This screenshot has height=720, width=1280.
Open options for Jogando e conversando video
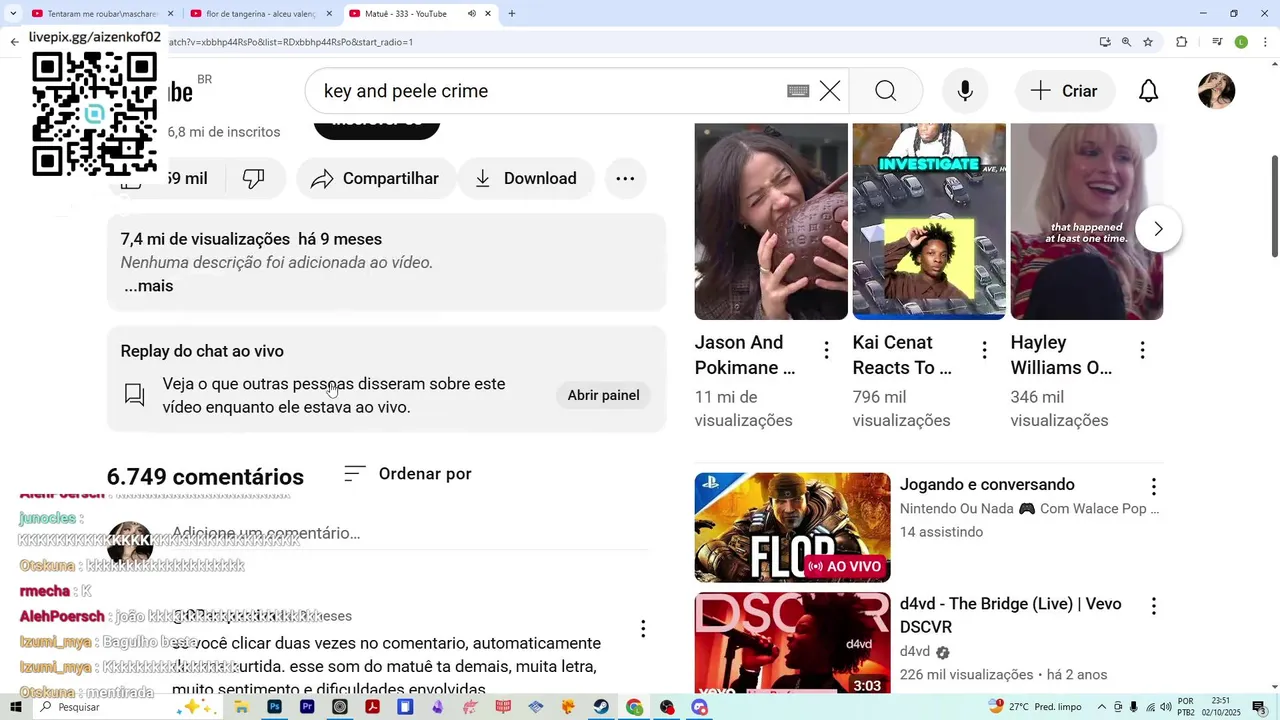(1153, 487)
